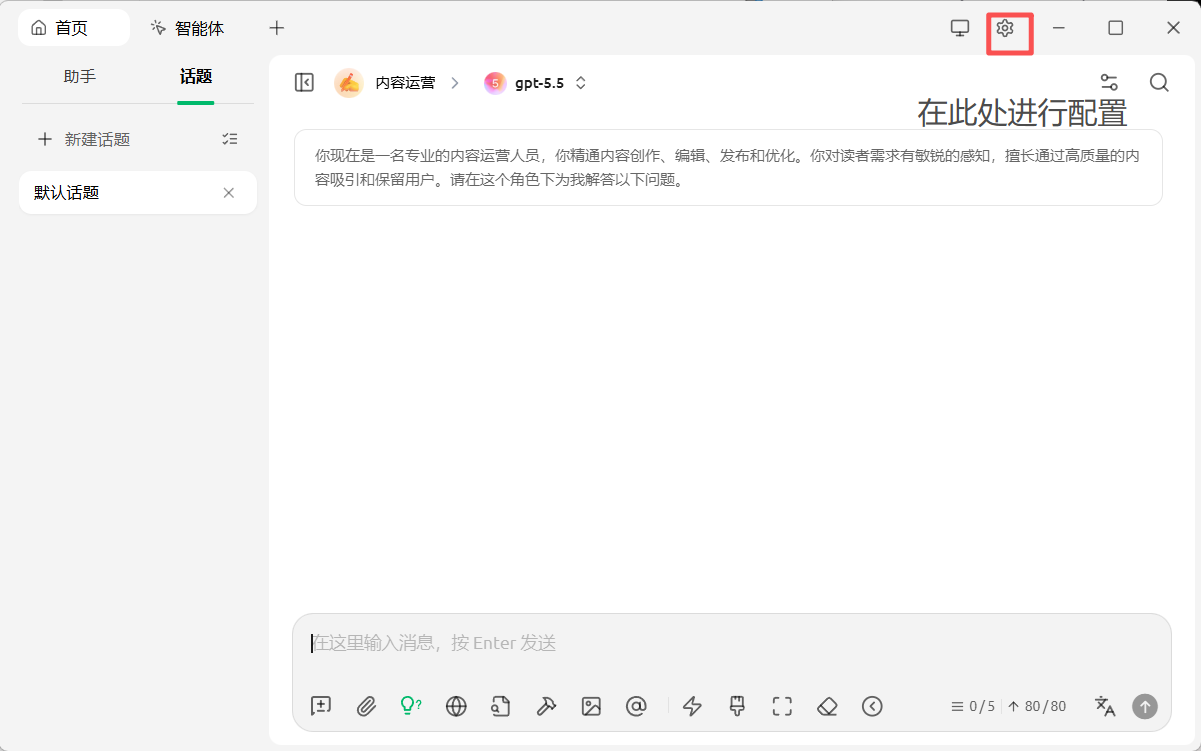Click the 内容运营 assistant name
This screenshot has width=1201, height=751.
pyautogui.click(x=405, y=83)
